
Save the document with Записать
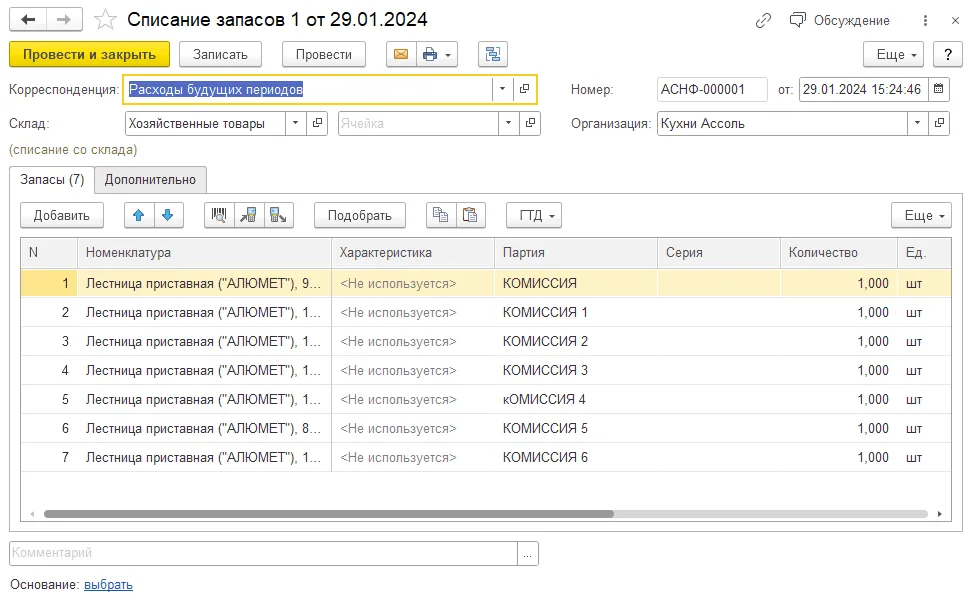[x=220, y=54]
